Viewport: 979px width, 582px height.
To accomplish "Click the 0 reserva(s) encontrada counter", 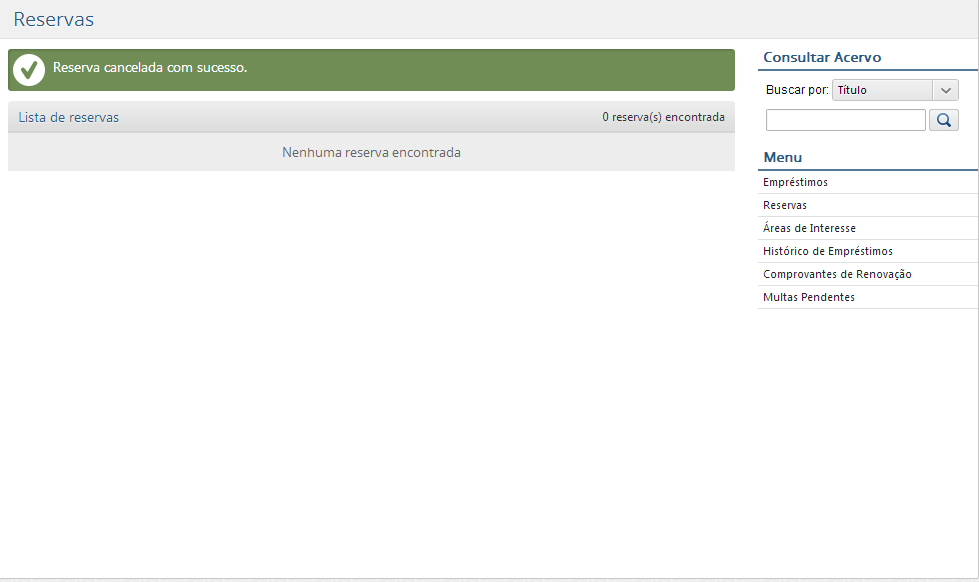I will [x=664, y=117].
